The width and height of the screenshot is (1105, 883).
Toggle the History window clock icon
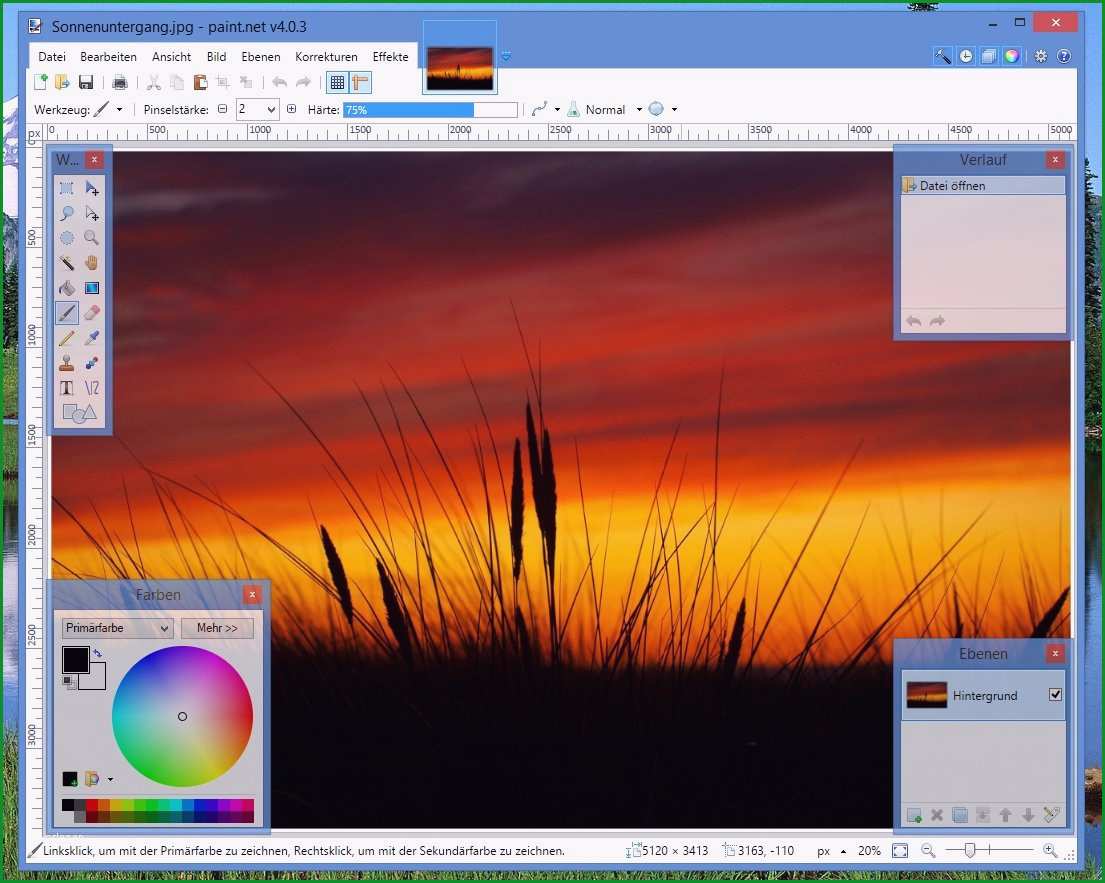966,56
